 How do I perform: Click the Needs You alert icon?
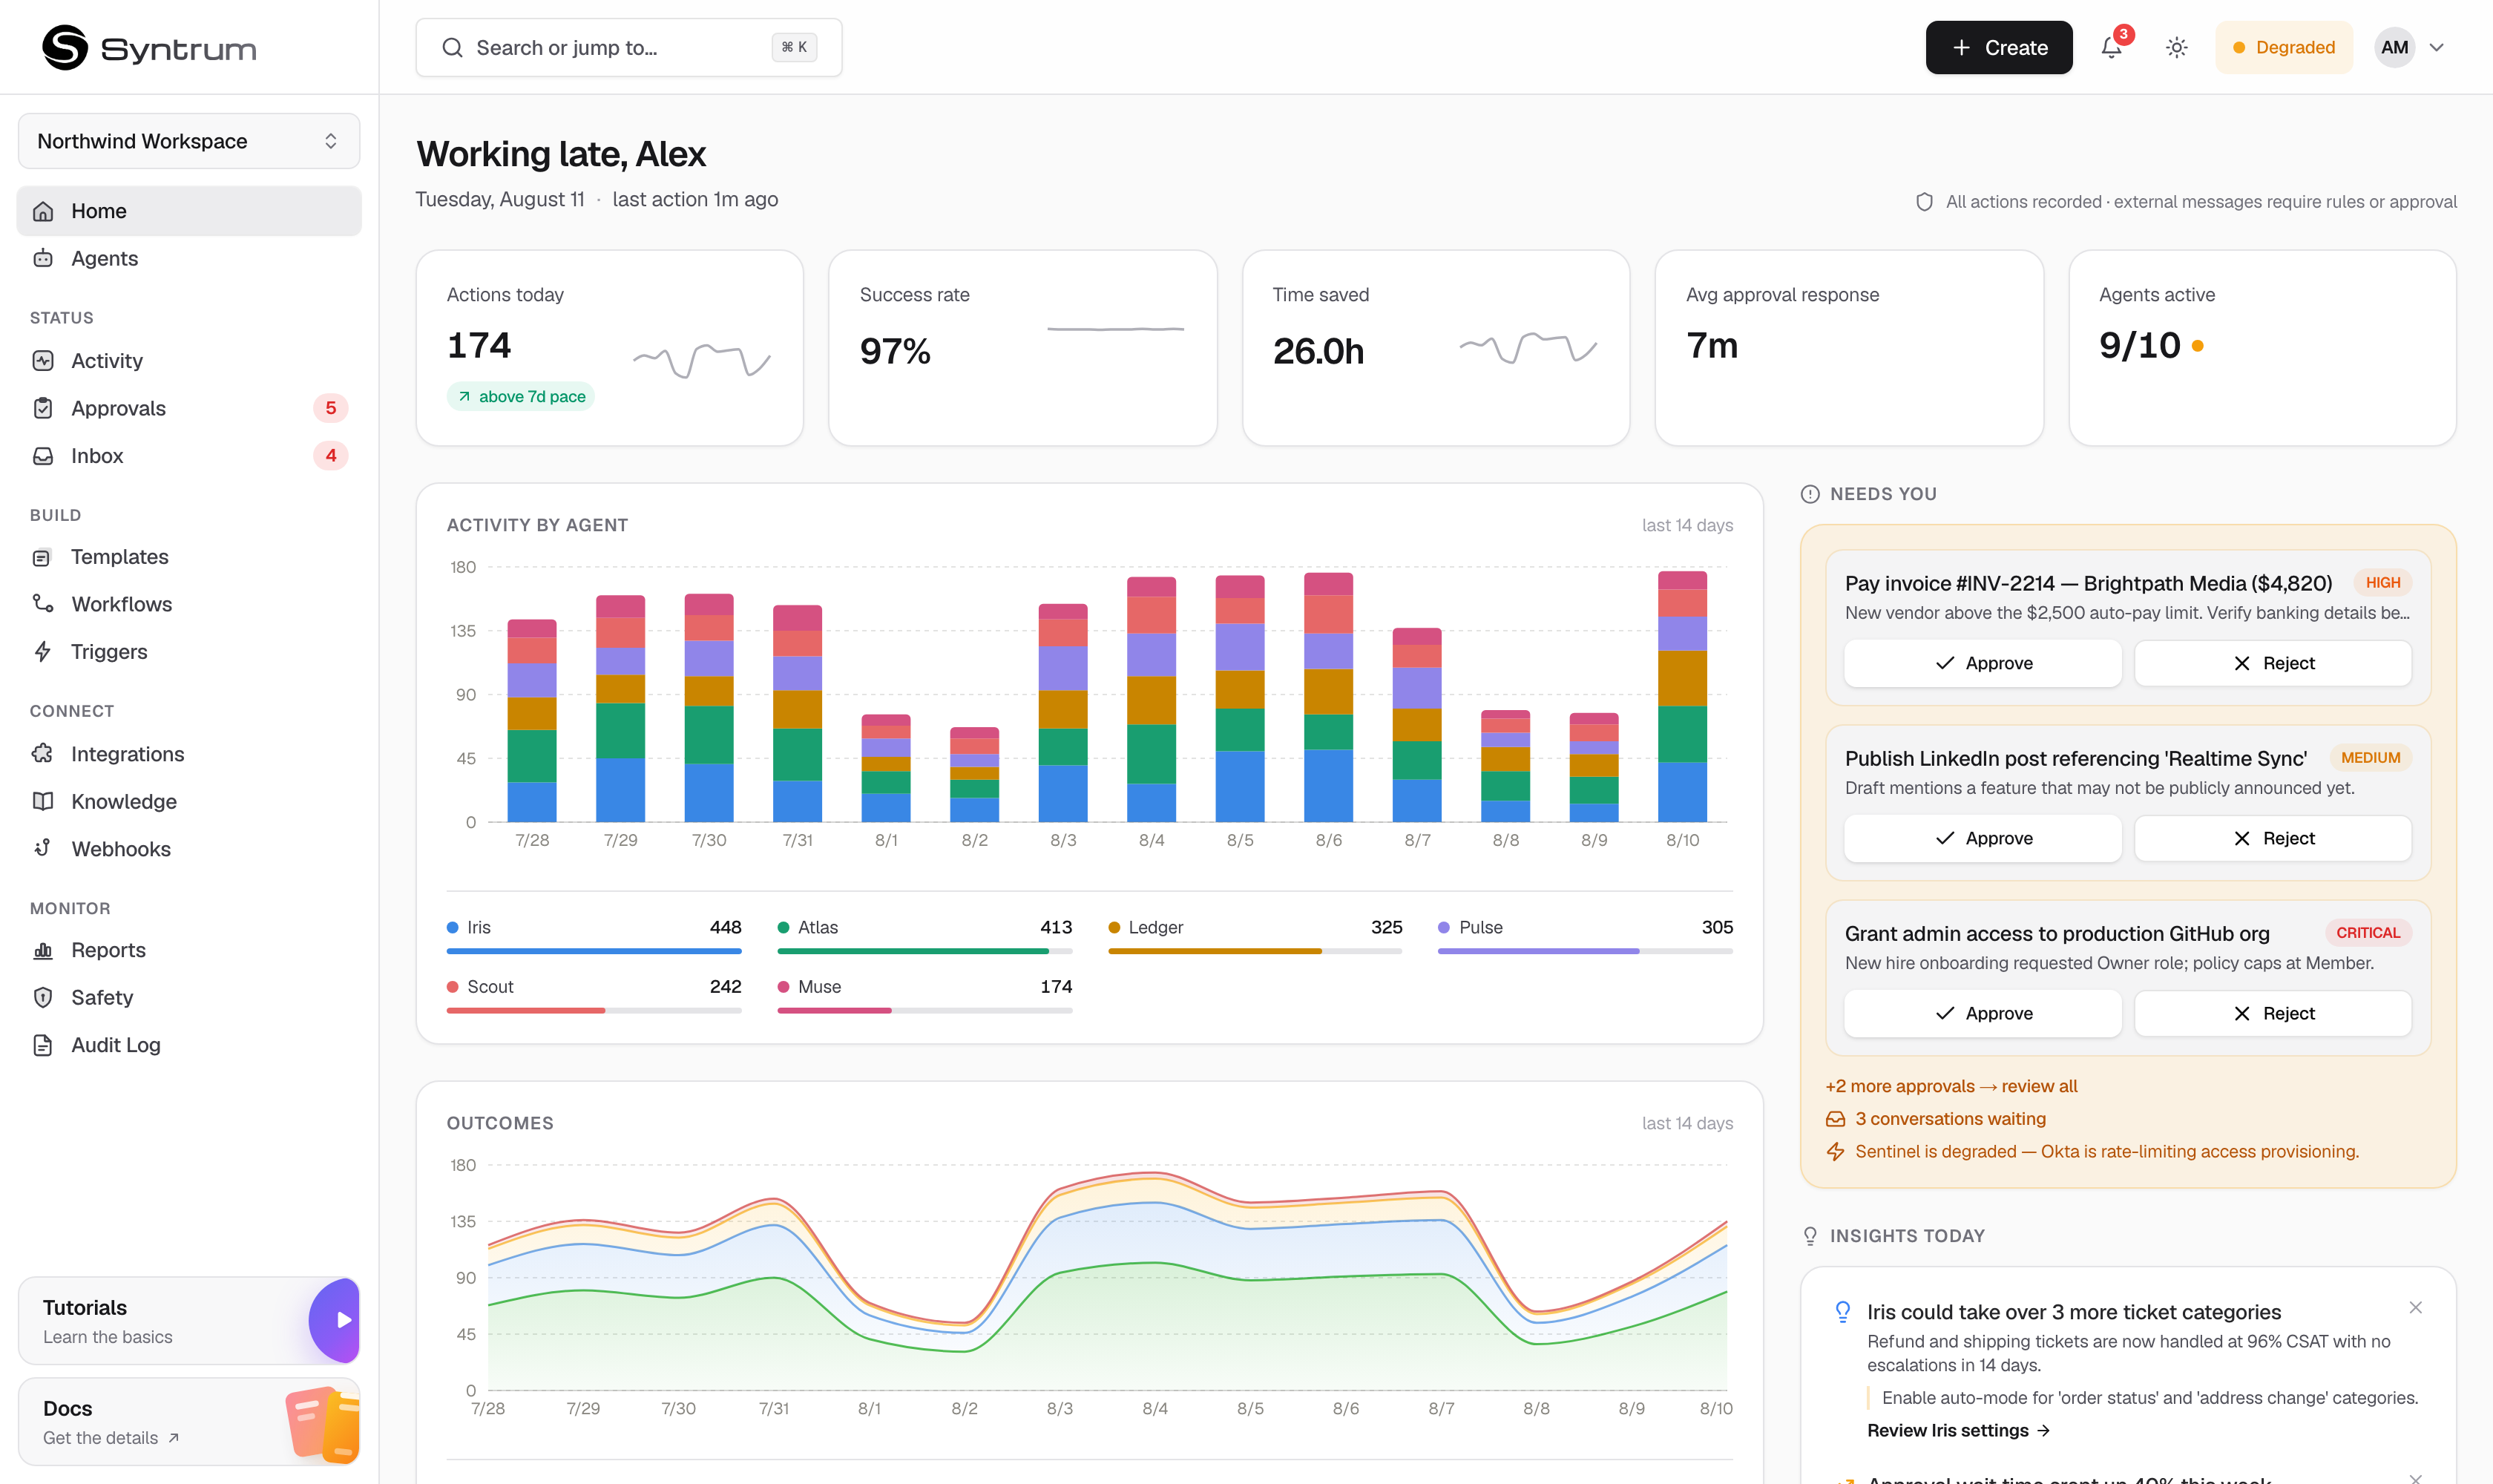[1810, 494]
